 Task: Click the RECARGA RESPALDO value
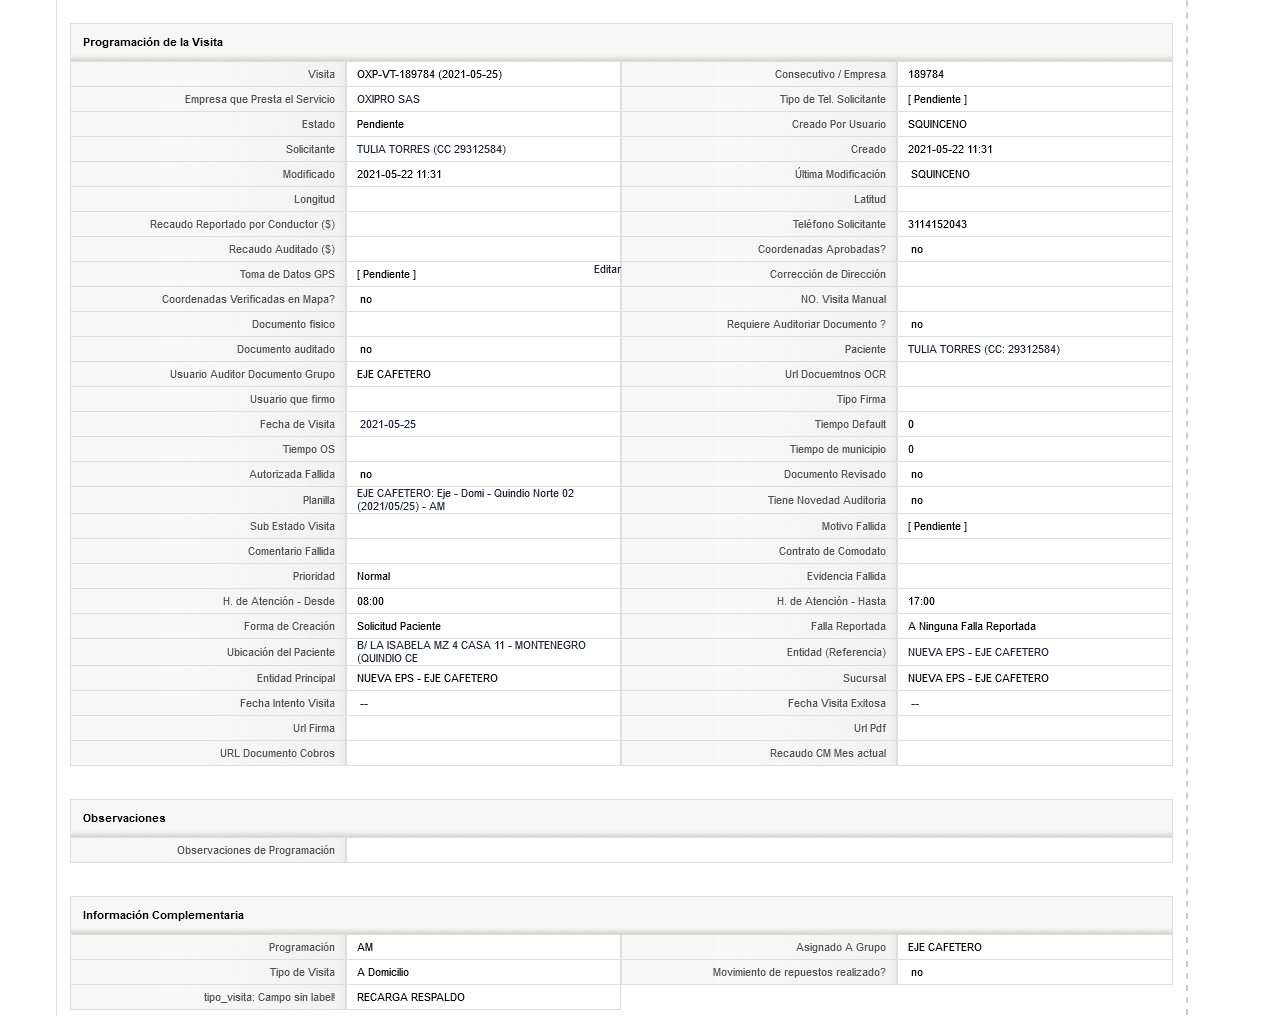point(411,997)
